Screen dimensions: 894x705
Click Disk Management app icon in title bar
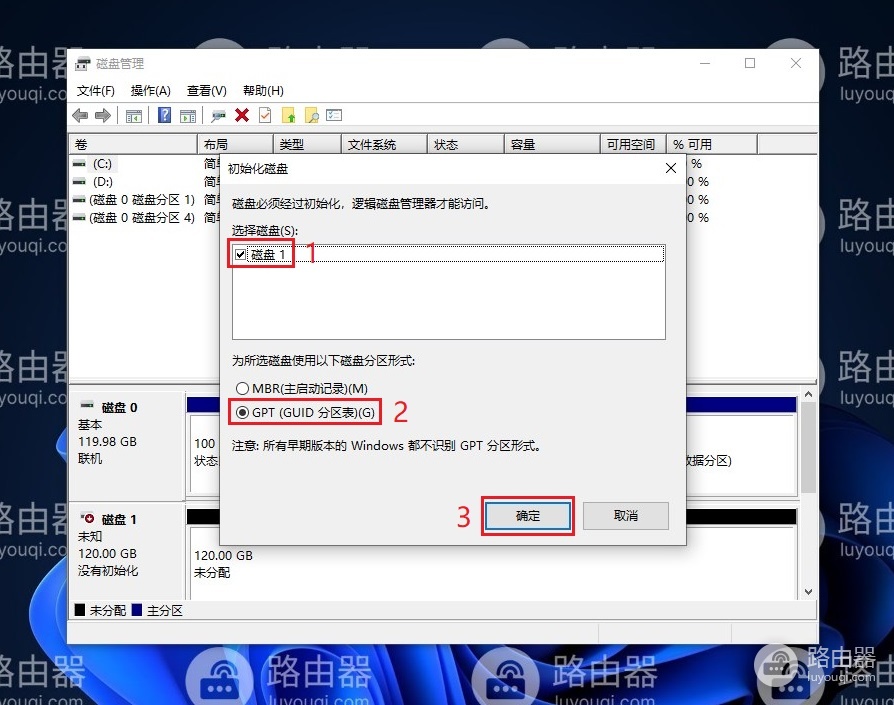click(x=83, y=63)
